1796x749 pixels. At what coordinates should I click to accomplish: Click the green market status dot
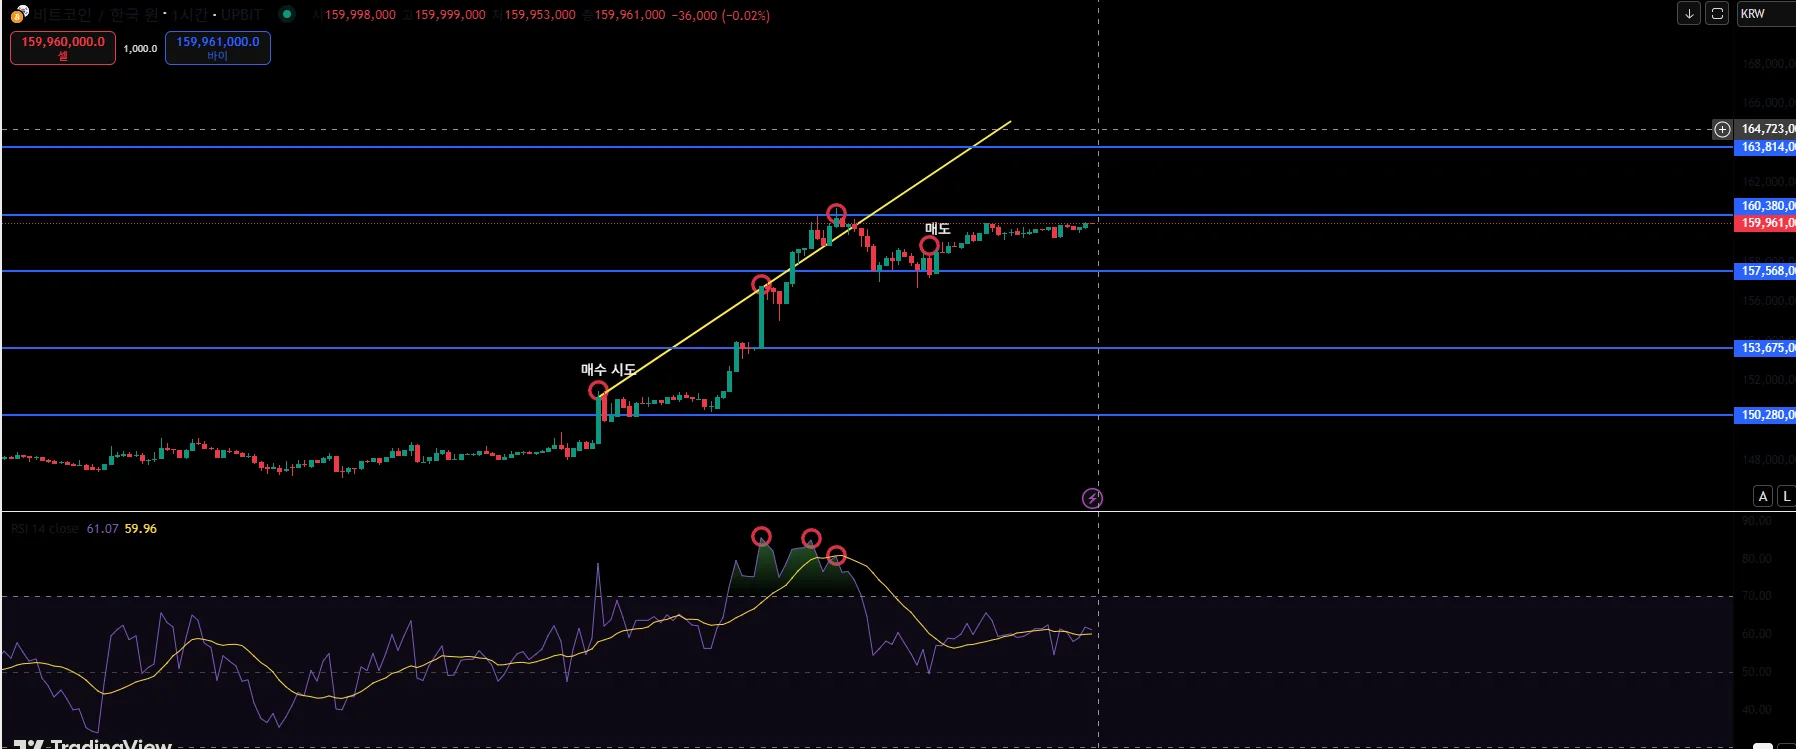pyautogui.click(x=287, y=14)
